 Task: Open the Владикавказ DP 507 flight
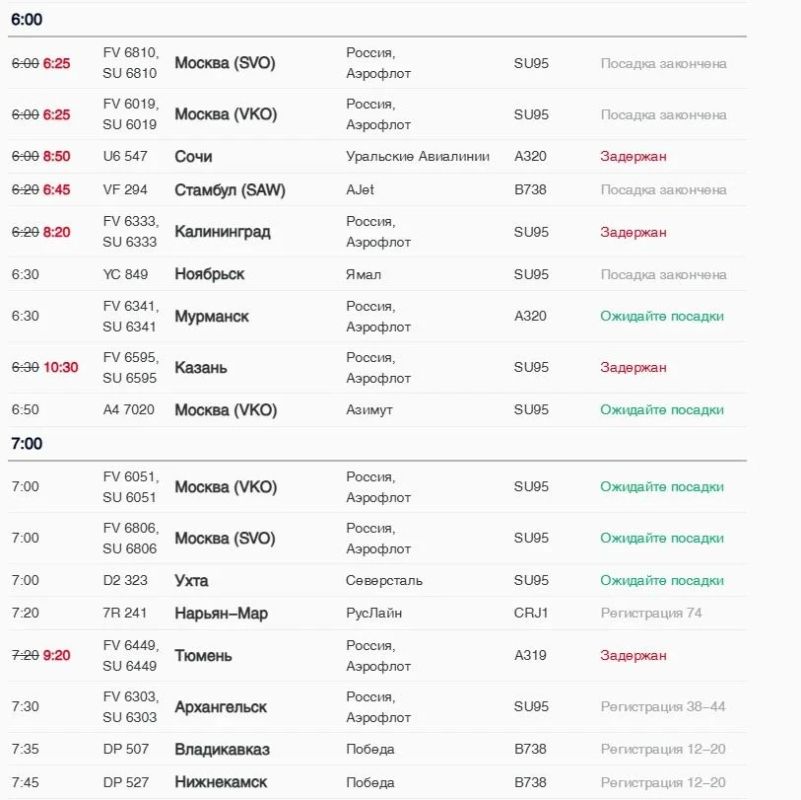377,749
